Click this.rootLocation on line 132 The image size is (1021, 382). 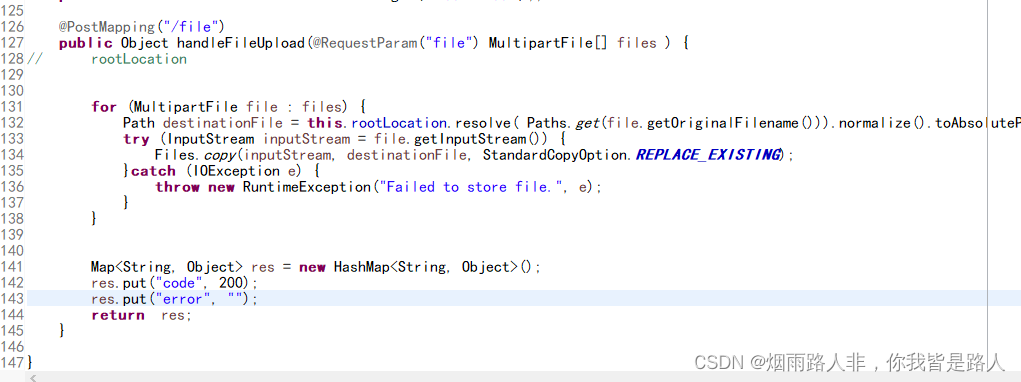coord(377,123)
